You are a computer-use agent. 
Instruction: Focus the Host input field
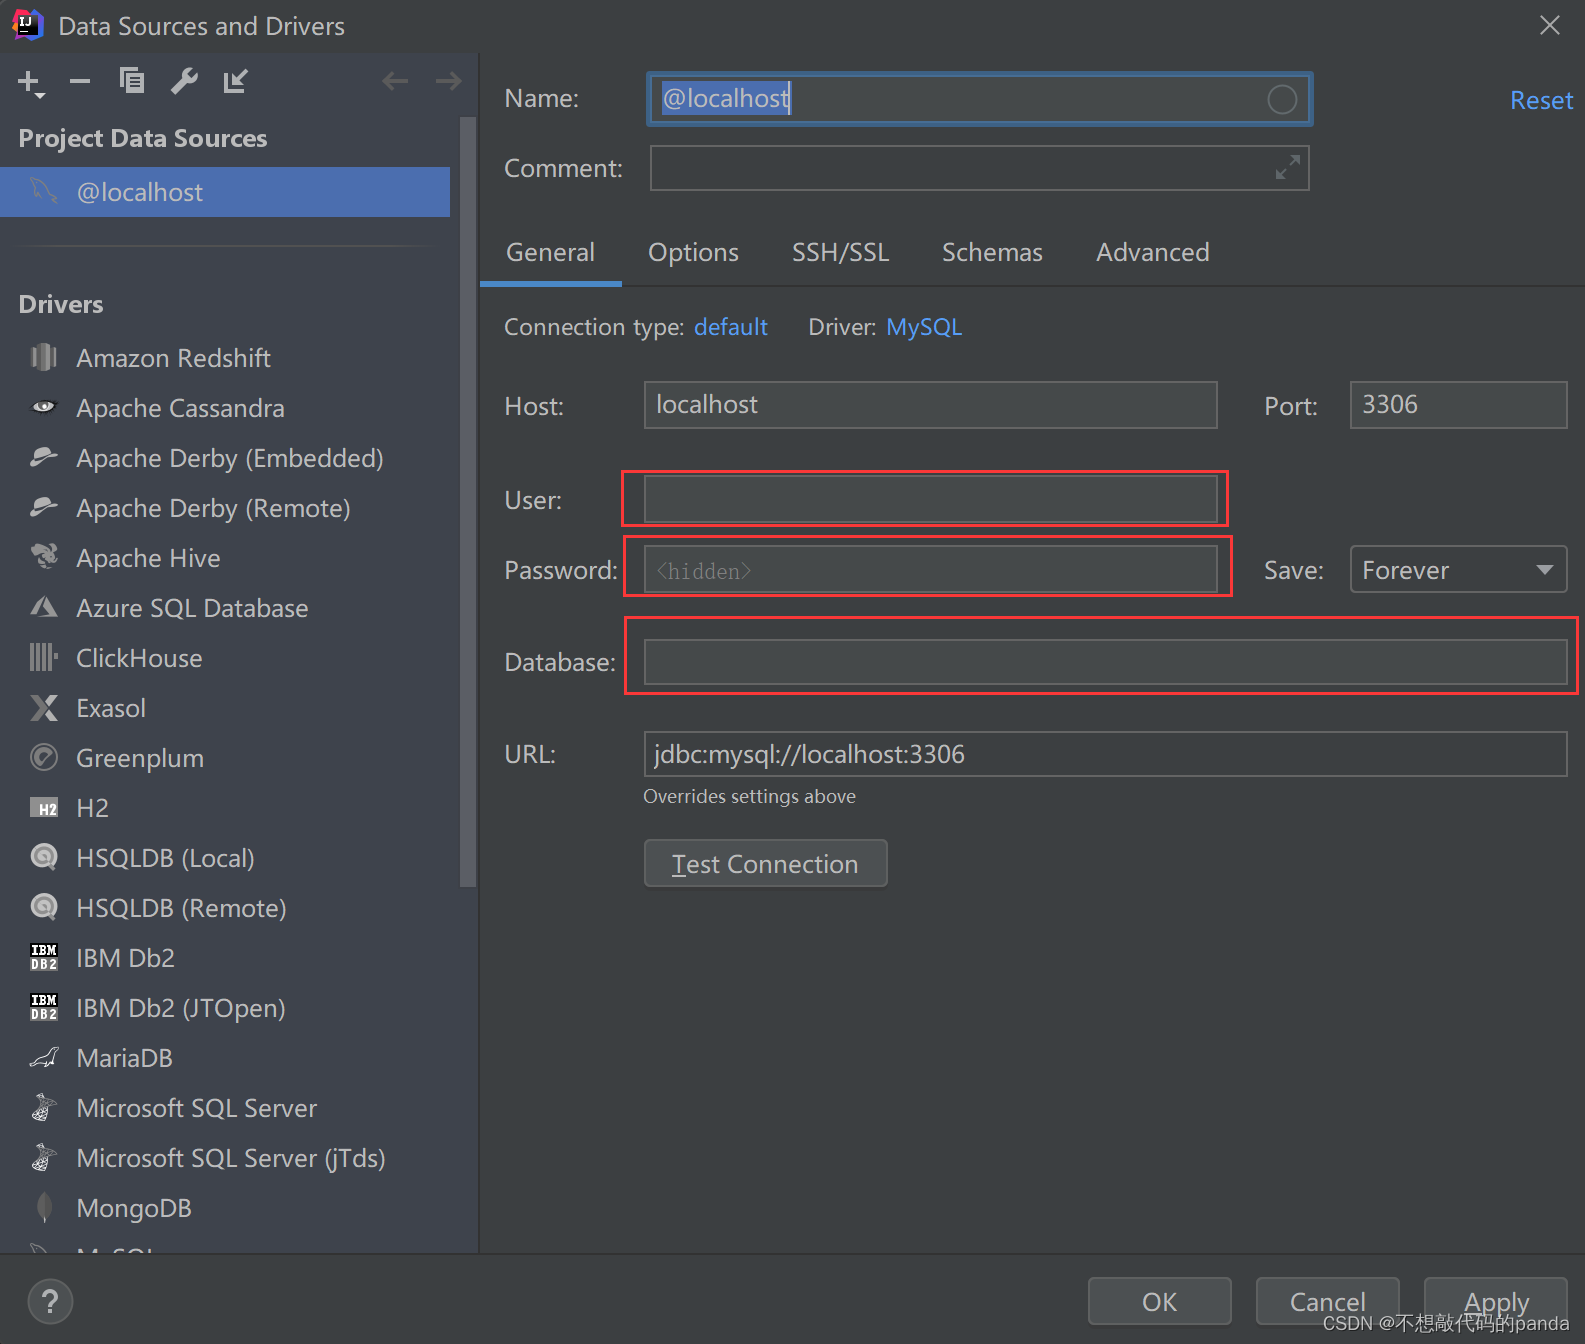coord(930,405)
